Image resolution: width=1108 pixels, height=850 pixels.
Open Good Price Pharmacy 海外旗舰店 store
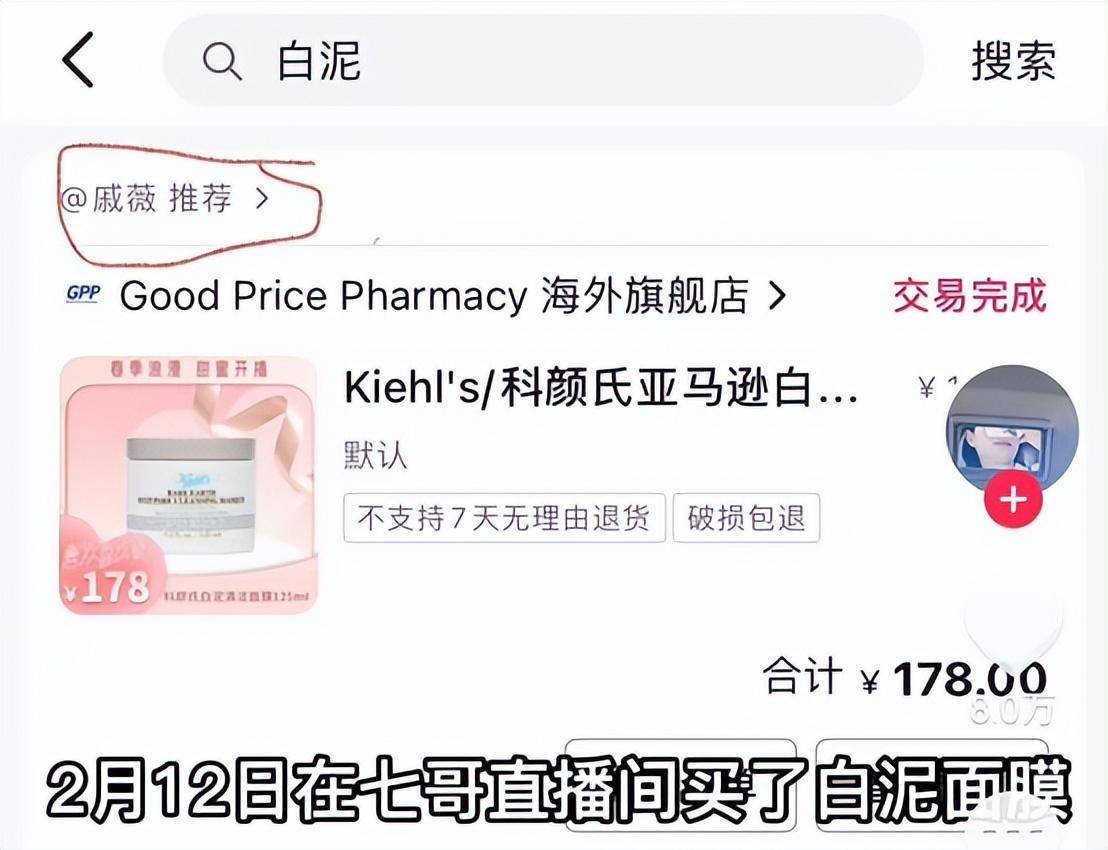click(433, 295)
